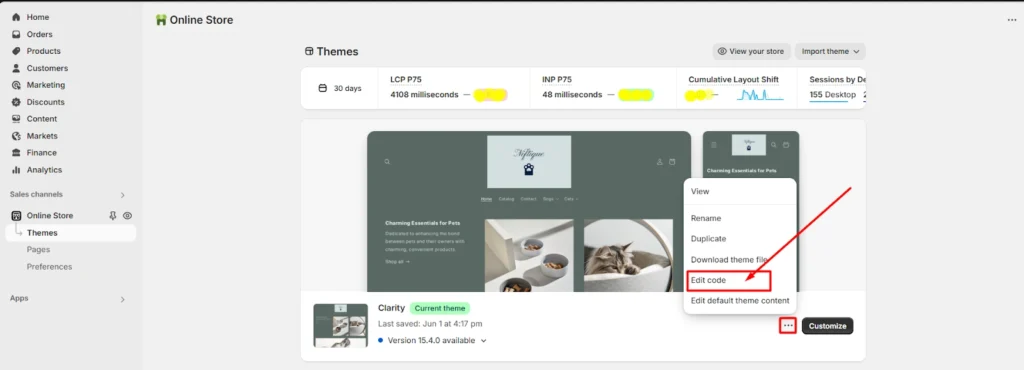
Task: Click the Clarity theme name
Action: [391, 308]
